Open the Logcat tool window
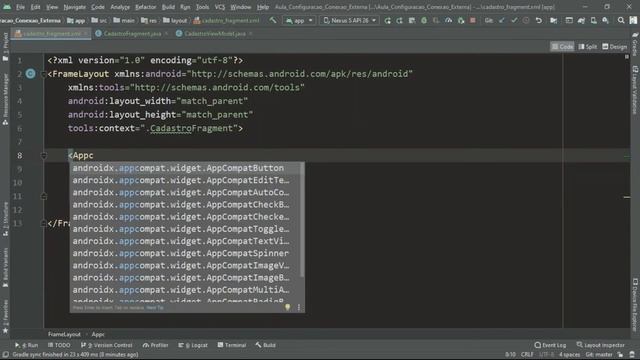This screenshot has width=640, height=360. [x=193, y=345]
